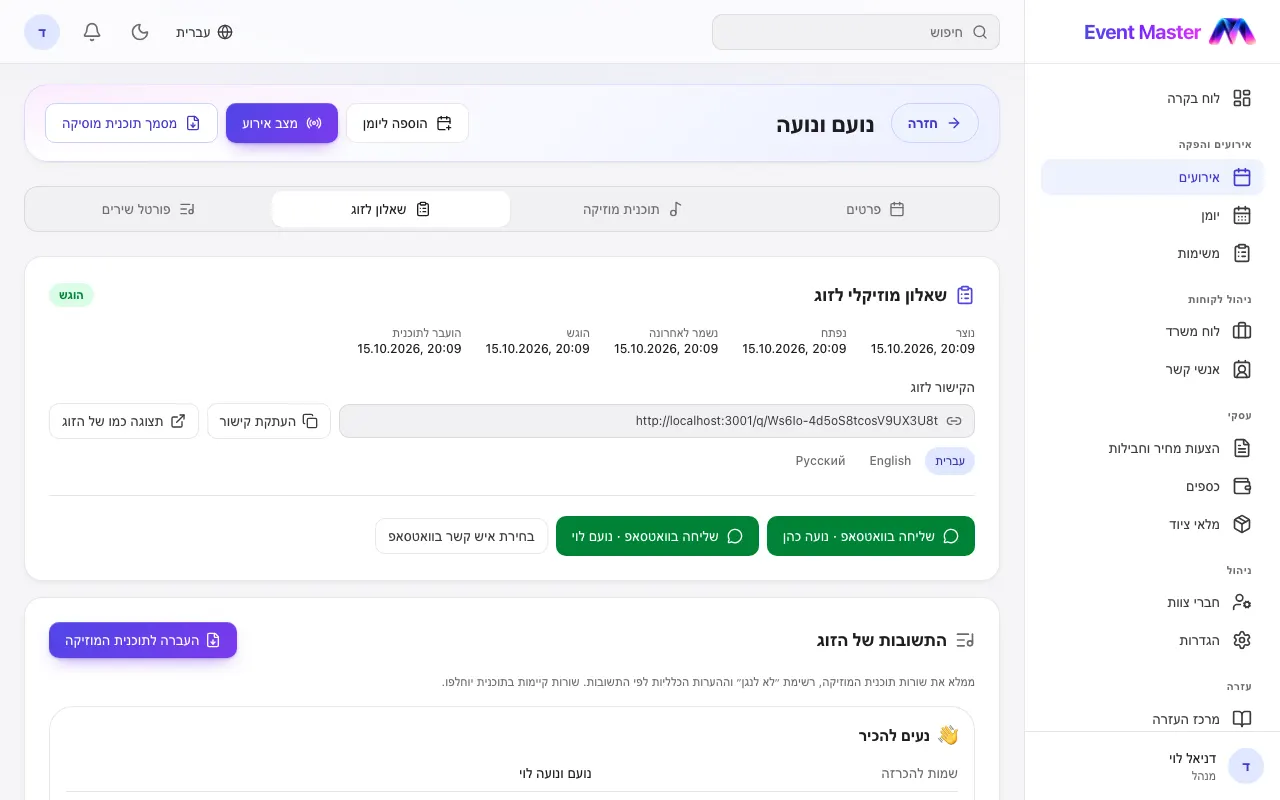Open חברי צוות team in sidebar
The height and width of the screenshot is (800, 1280).
(x=1152, y=602)
